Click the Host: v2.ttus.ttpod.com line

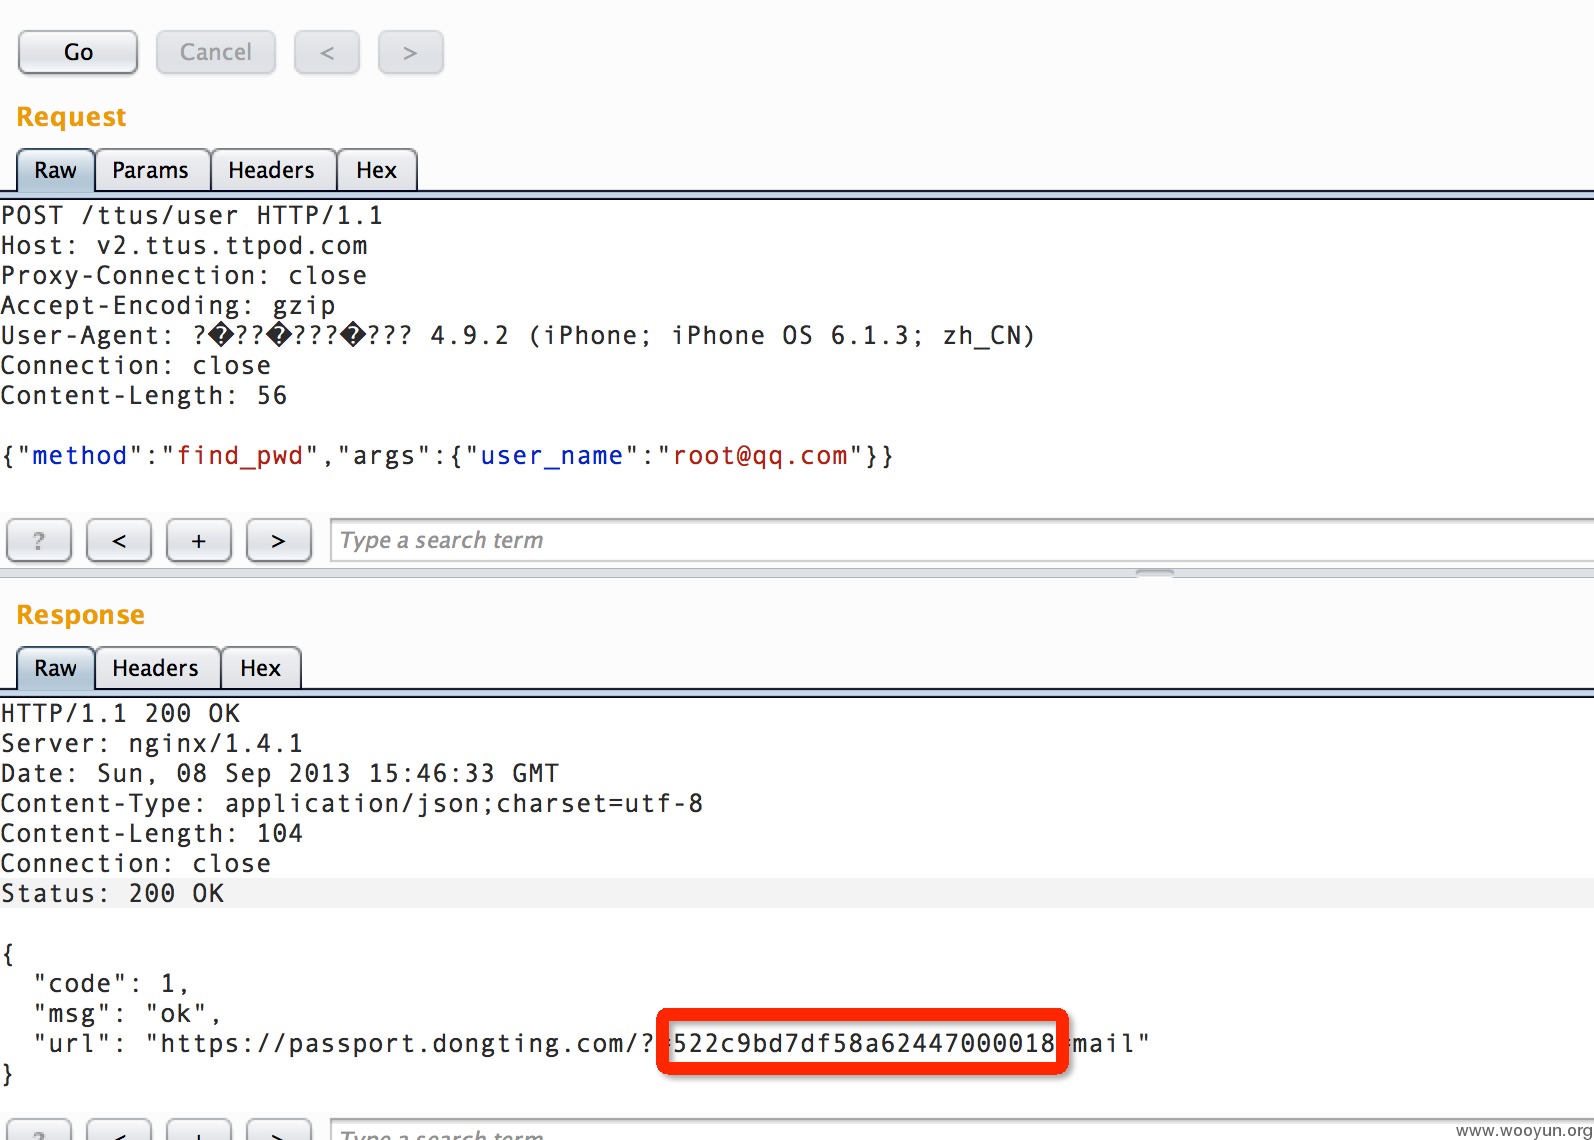(x=184, y=246)
